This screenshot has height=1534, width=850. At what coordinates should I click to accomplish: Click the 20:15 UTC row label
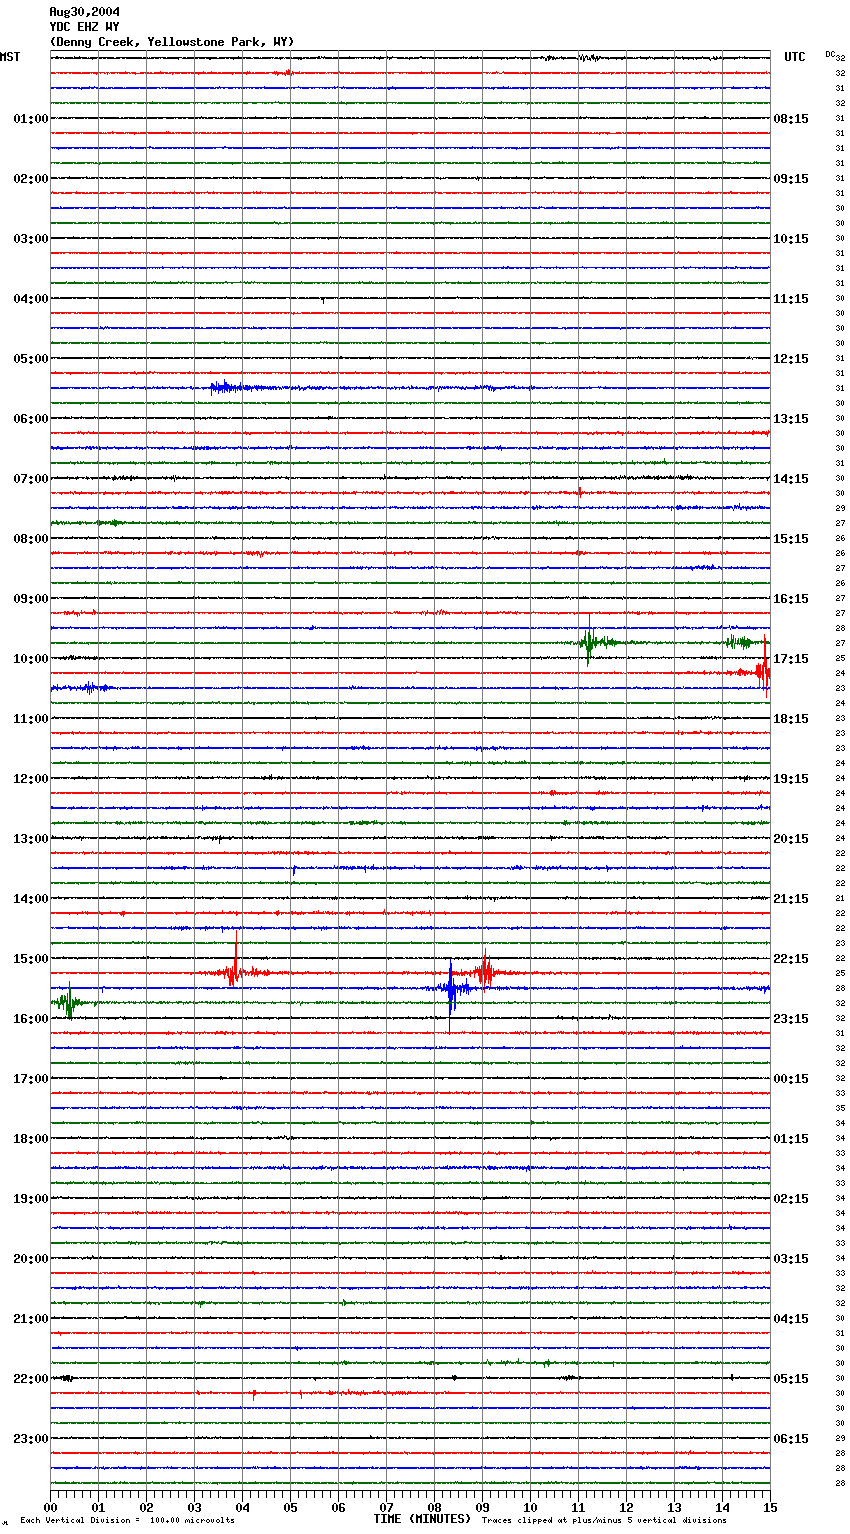pos(791,839)
